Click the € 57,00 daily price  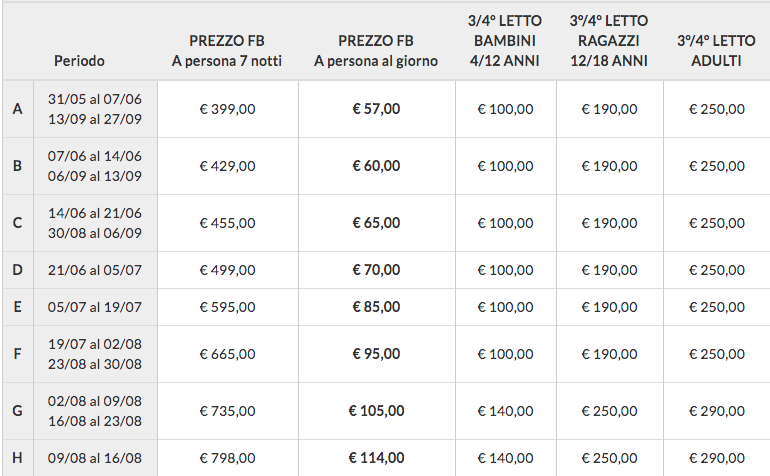point(376,109)
